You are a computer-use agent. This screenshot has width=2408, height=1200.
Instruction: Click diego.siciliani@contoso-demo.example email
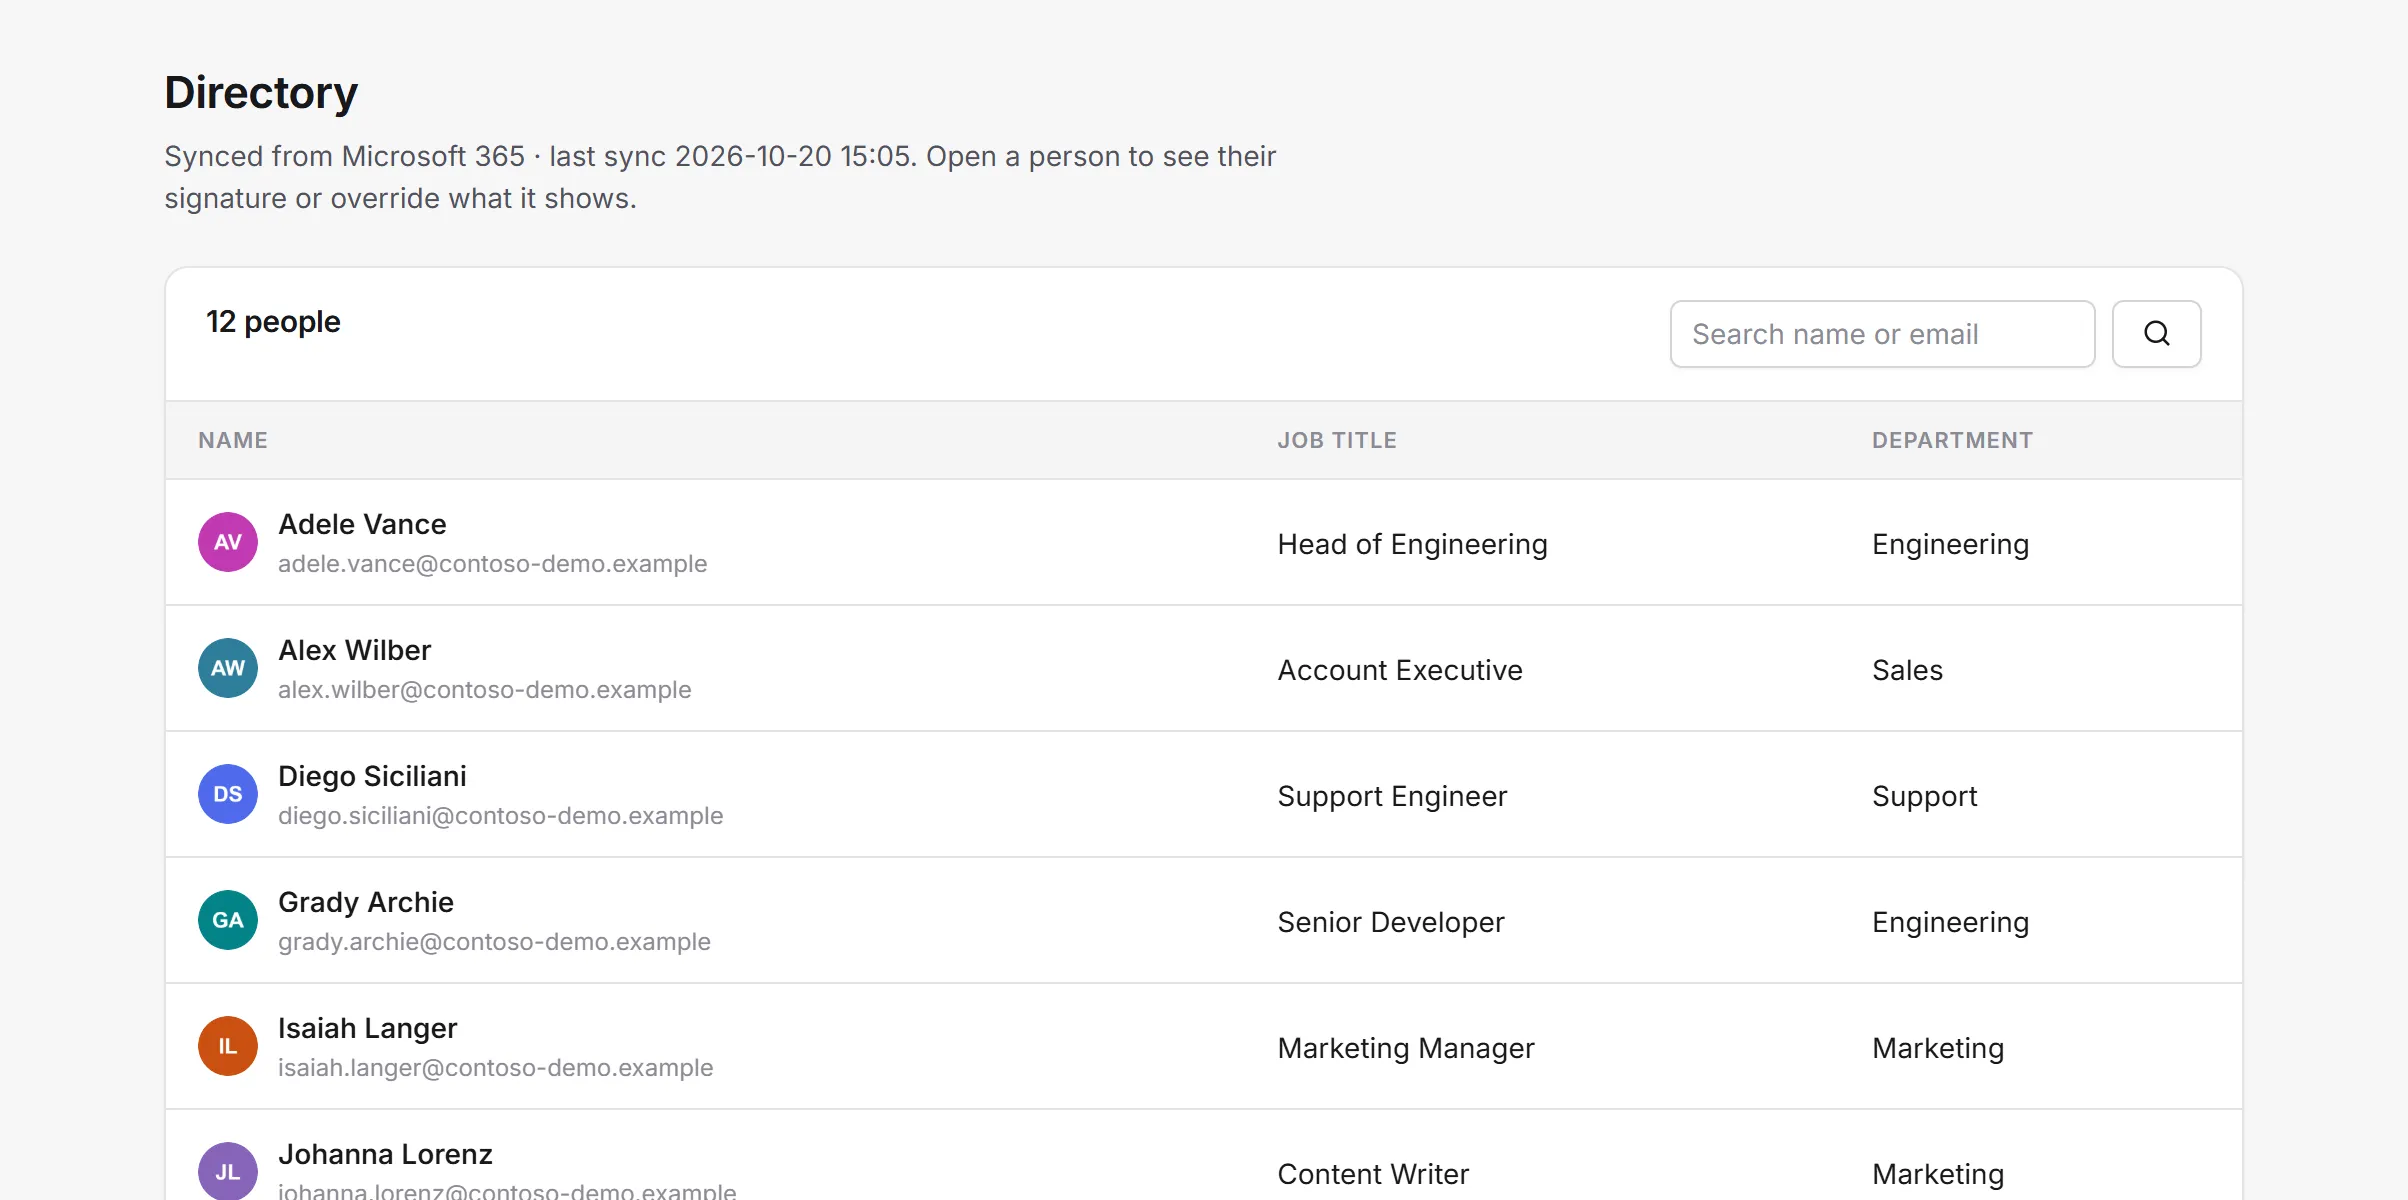coord(500,816)
